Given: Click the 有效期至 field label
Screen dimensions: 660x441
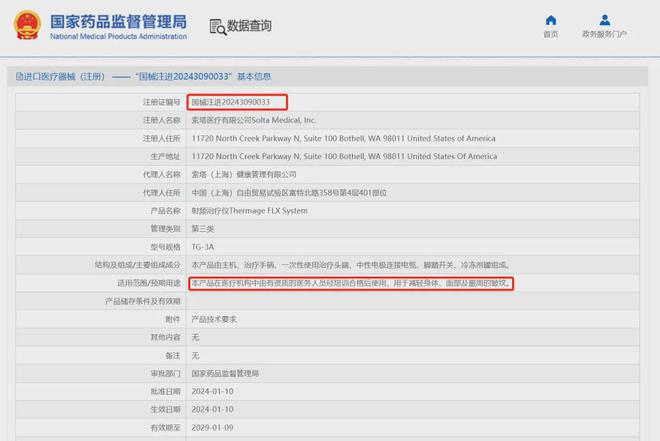Looking at the screenshot, I should [165, 428].
